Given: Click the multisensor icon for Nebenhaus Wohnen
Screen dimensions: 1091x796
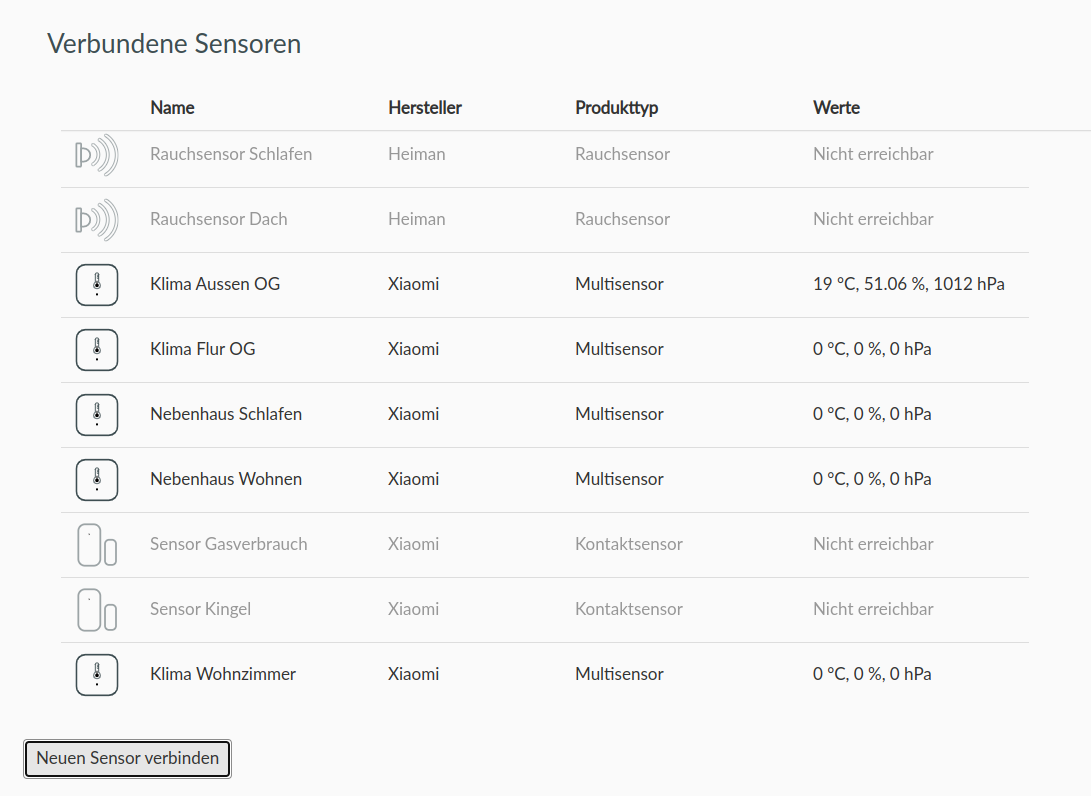Looking at the screenshot, I should (97, 480).
